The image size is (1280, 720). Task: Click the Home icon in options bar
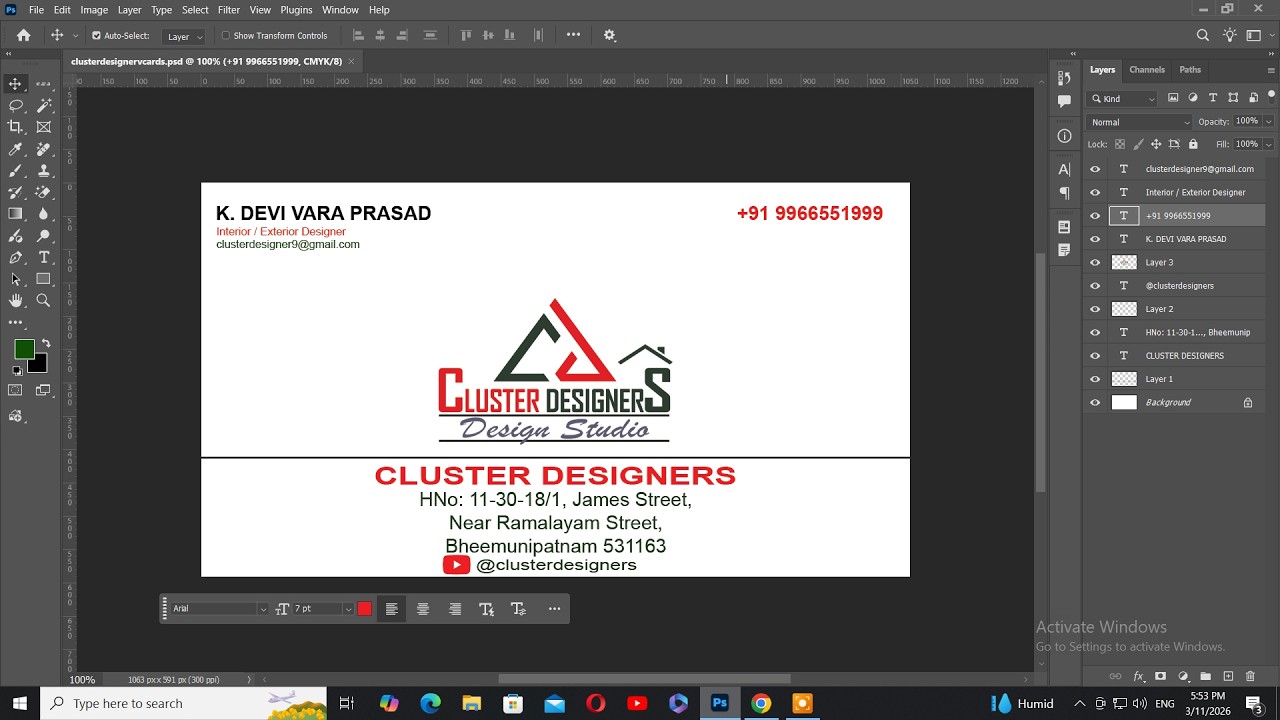click(x=24, y=35)
